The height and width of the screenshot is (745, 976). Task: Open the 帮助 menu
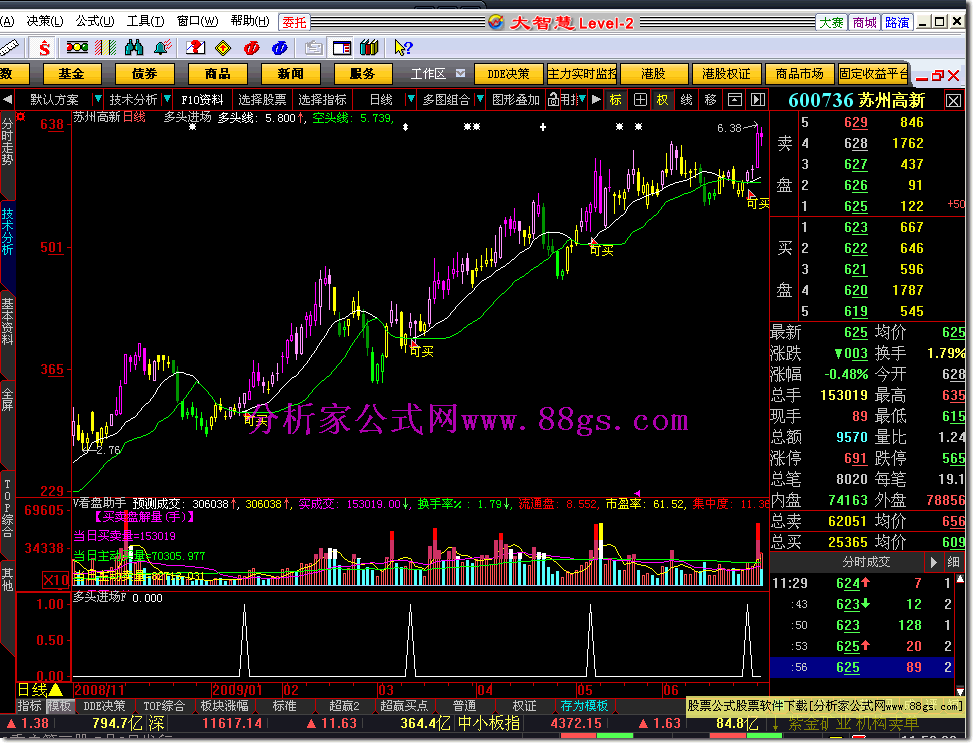250,21
